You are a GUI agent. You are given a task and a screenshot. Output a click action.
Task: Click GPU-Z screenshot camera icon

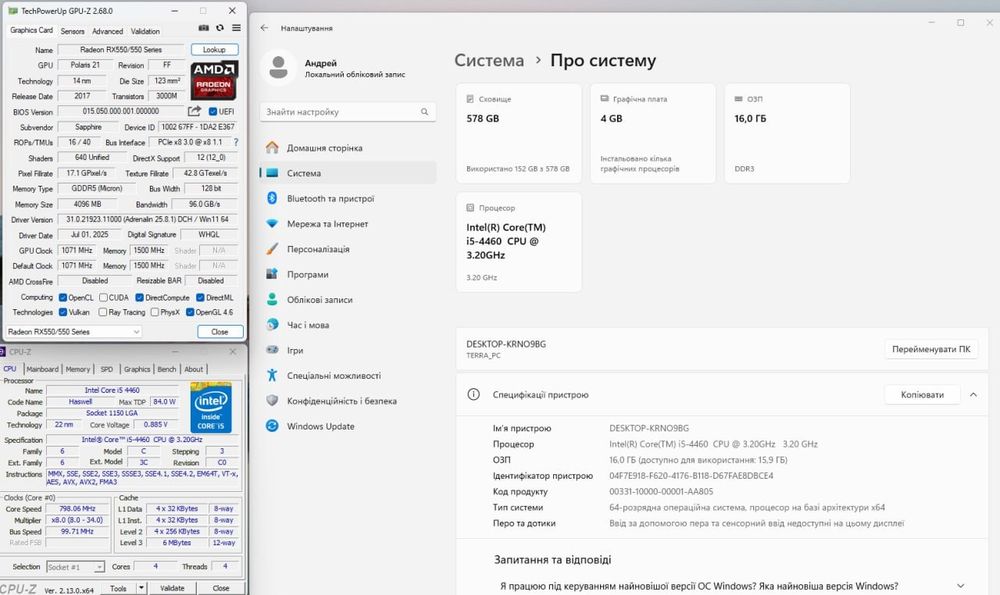coord(203,28)
